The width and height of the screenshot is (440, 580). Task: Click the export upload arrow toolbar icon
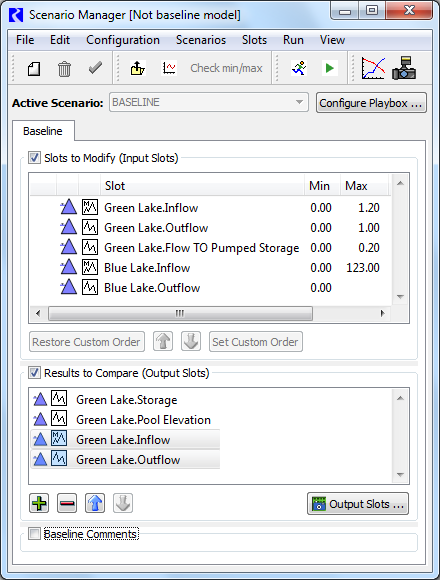[x=138, y=68]
